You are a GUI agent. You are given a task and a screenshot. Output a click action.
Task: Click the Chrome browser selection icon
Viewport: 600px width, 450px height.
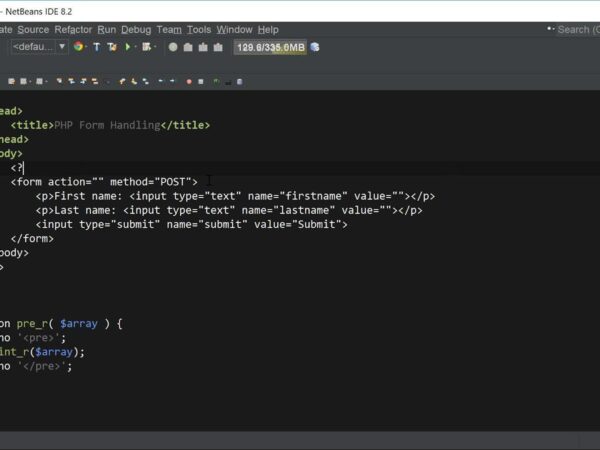coord(78,47)
